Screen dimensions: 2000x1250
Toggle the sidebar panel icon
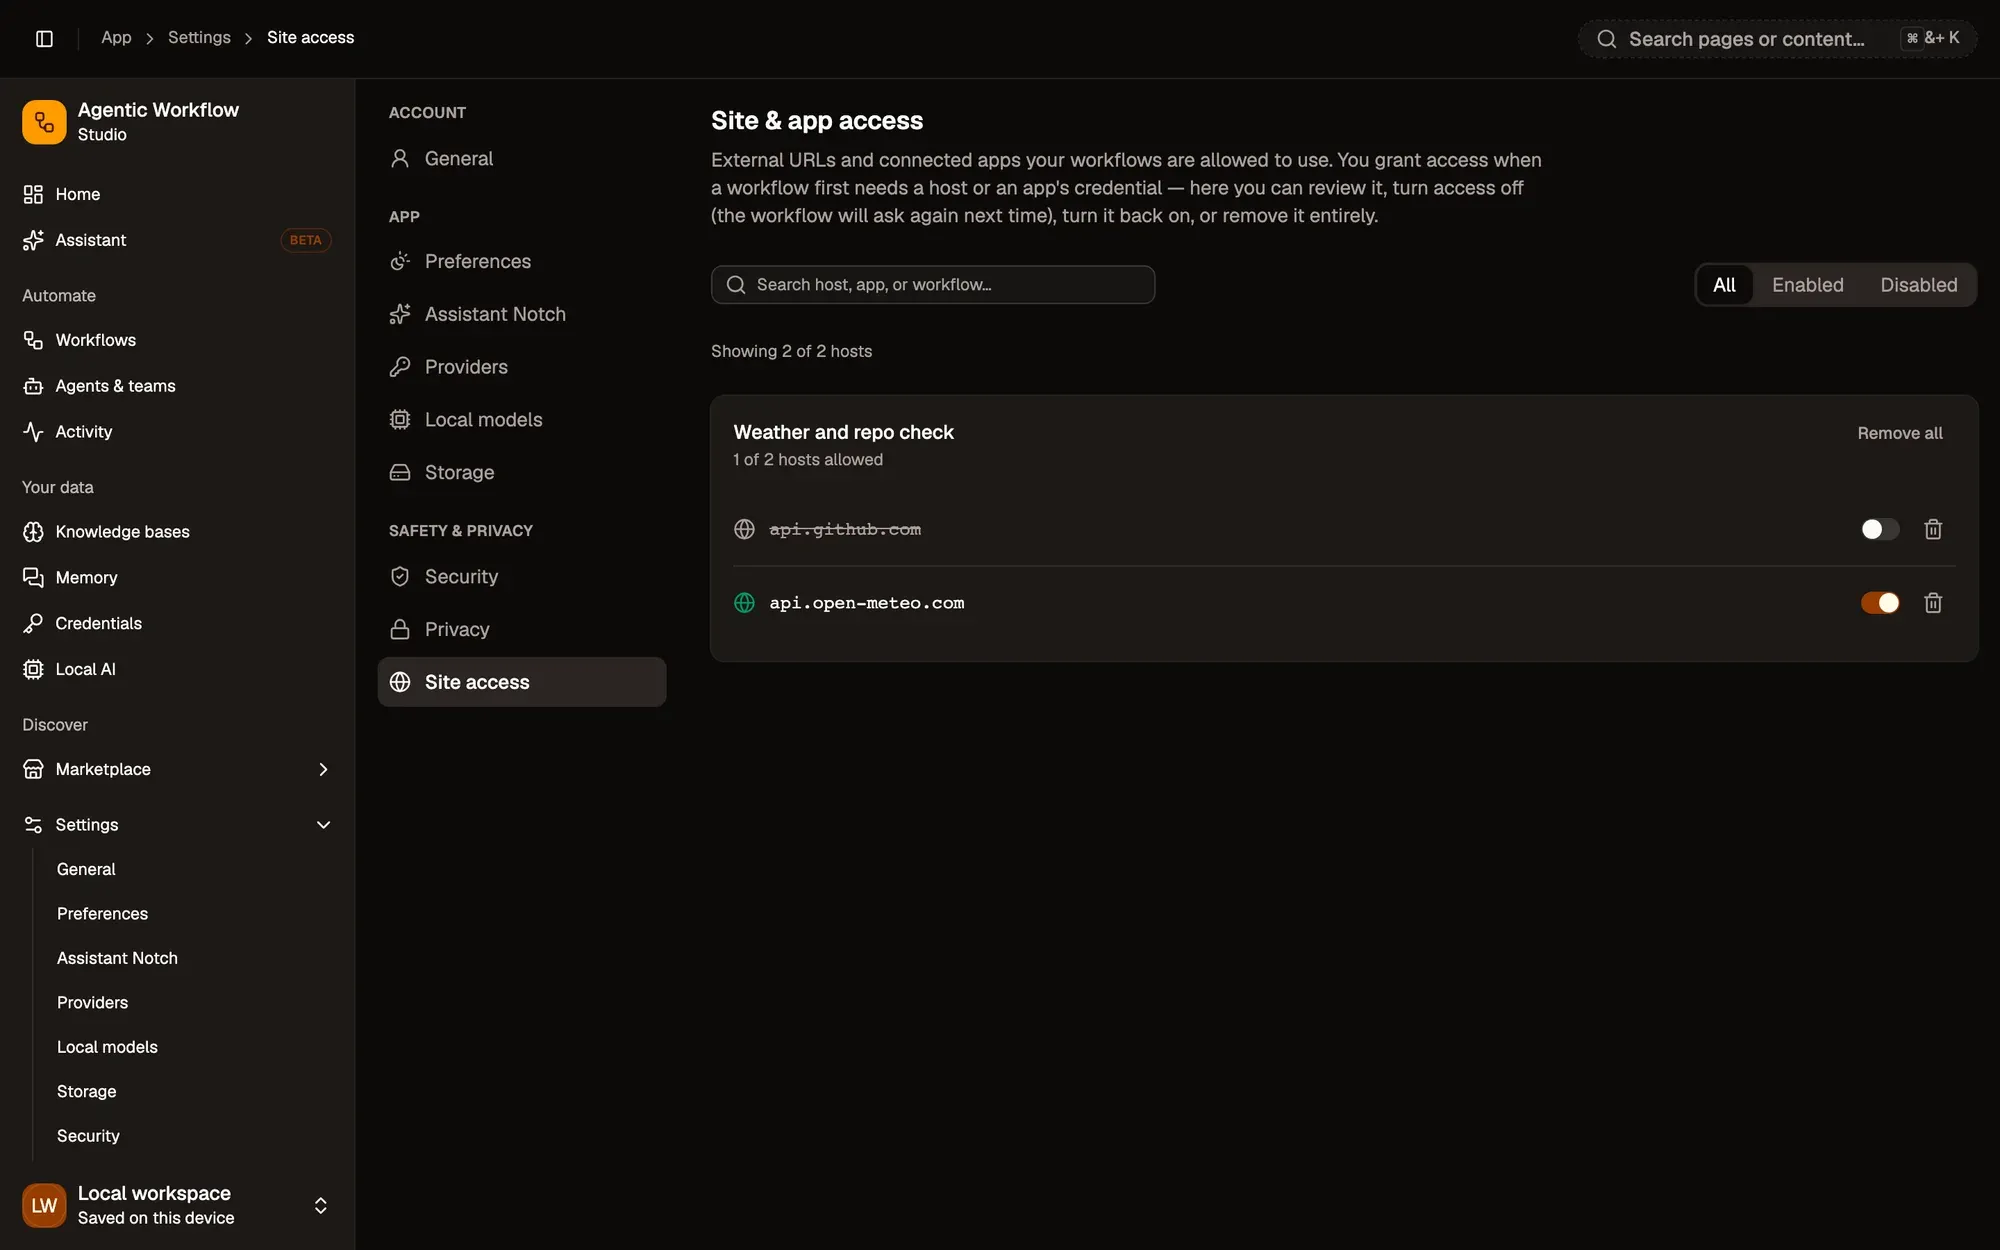tap(44, 38)
